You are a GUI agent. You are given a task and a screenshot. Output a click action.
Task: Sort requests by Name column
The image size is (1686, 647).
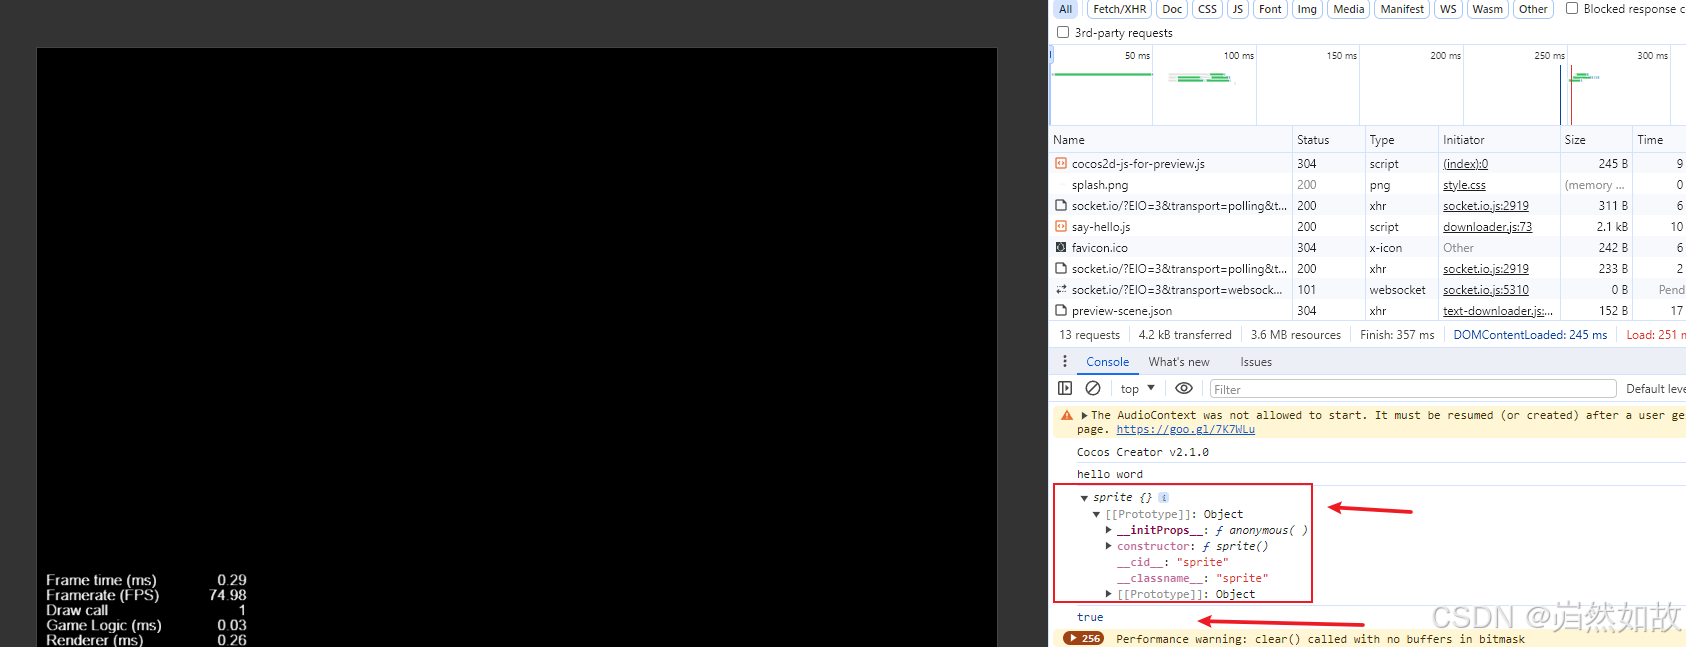point(1170,140)
